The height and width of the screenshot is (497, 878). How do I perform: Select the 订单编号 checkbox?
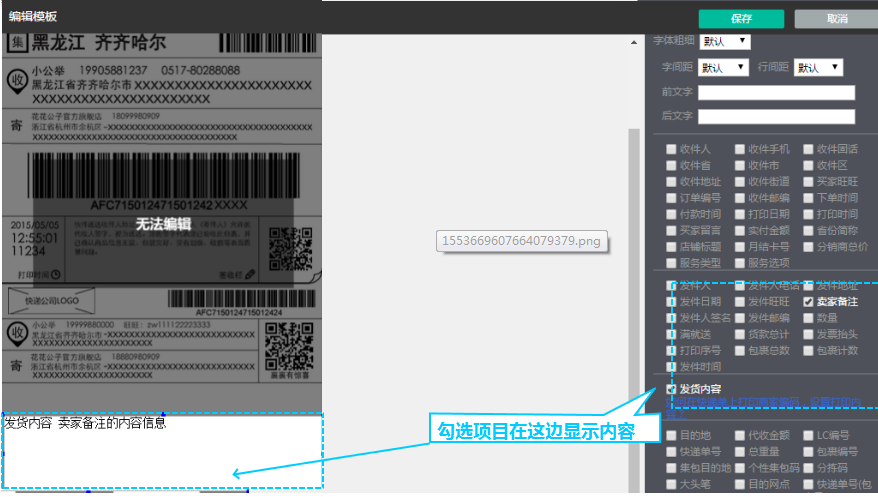[671, 198]
